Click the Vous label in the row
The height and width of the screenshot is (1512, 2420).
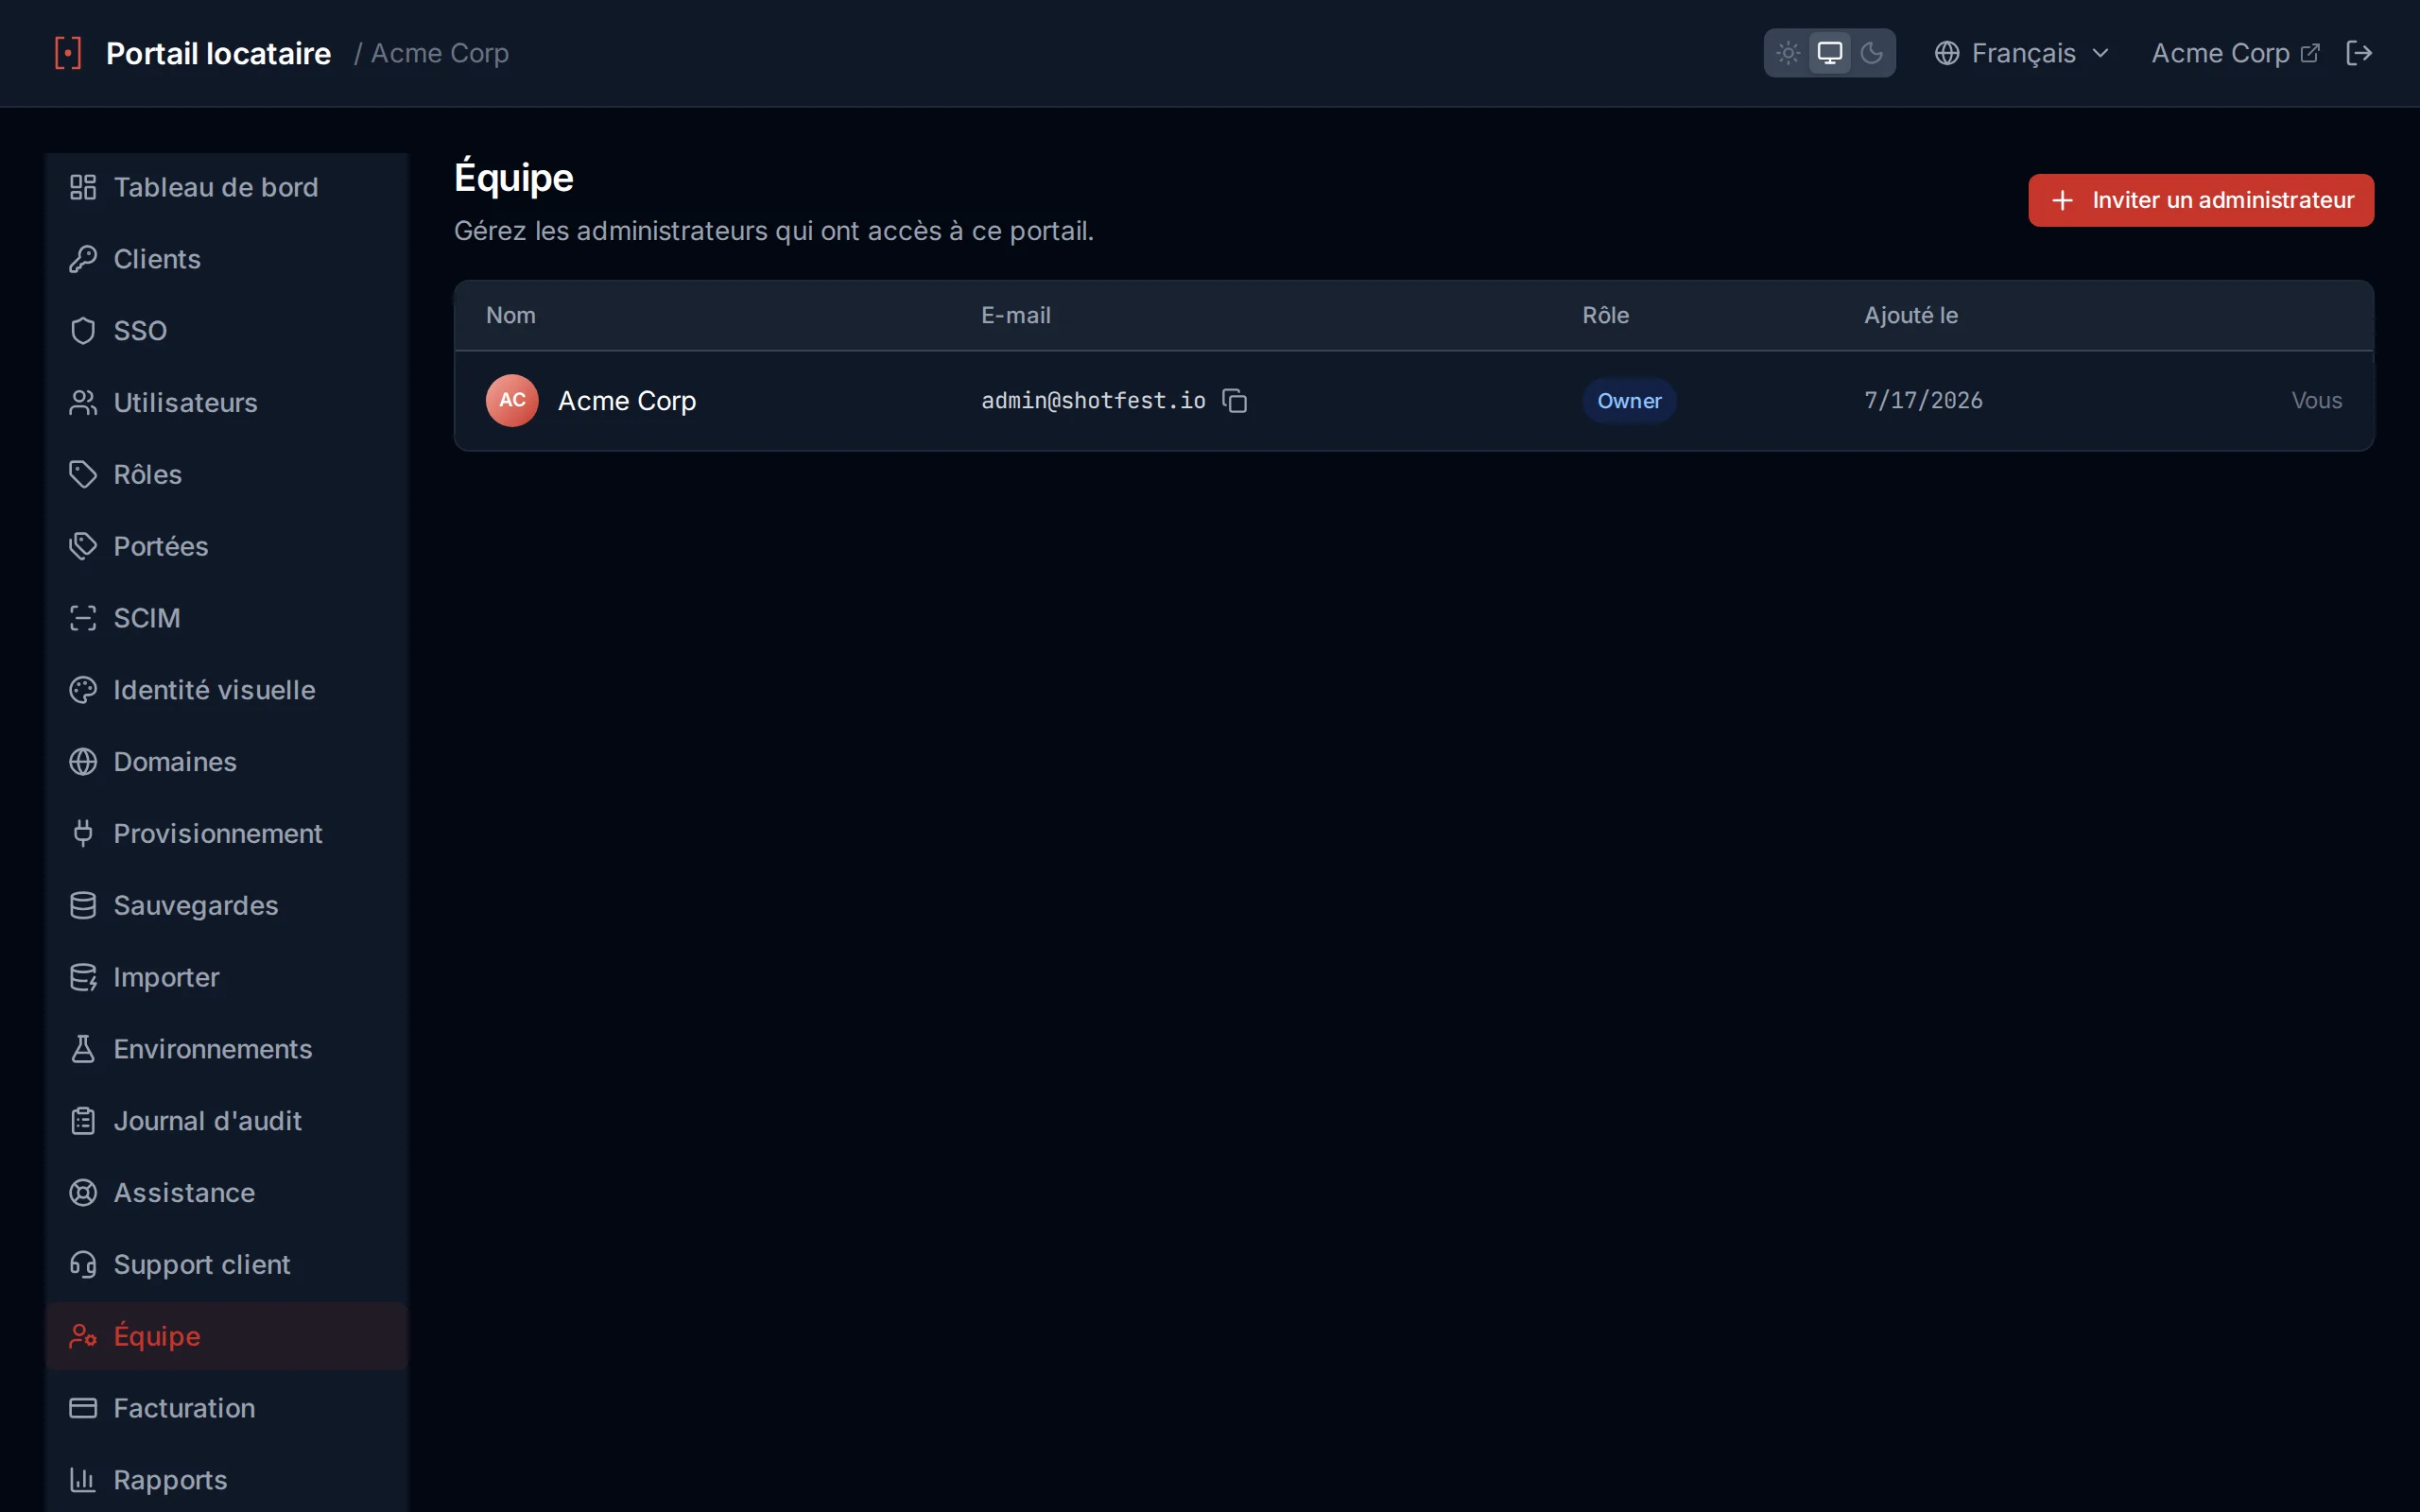pos(2317,401)
